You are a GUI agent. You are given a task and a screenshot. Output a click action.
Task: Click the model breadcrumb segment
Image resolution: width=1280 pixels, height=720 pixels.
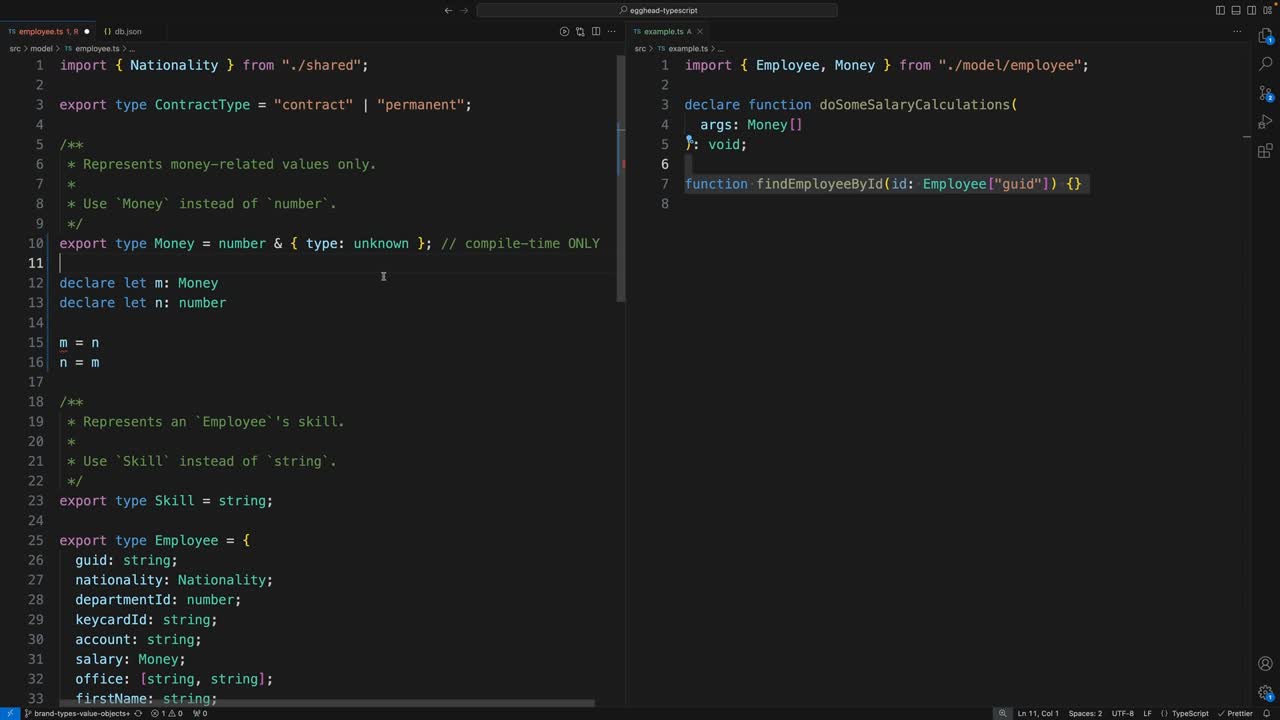coord(41,48)
